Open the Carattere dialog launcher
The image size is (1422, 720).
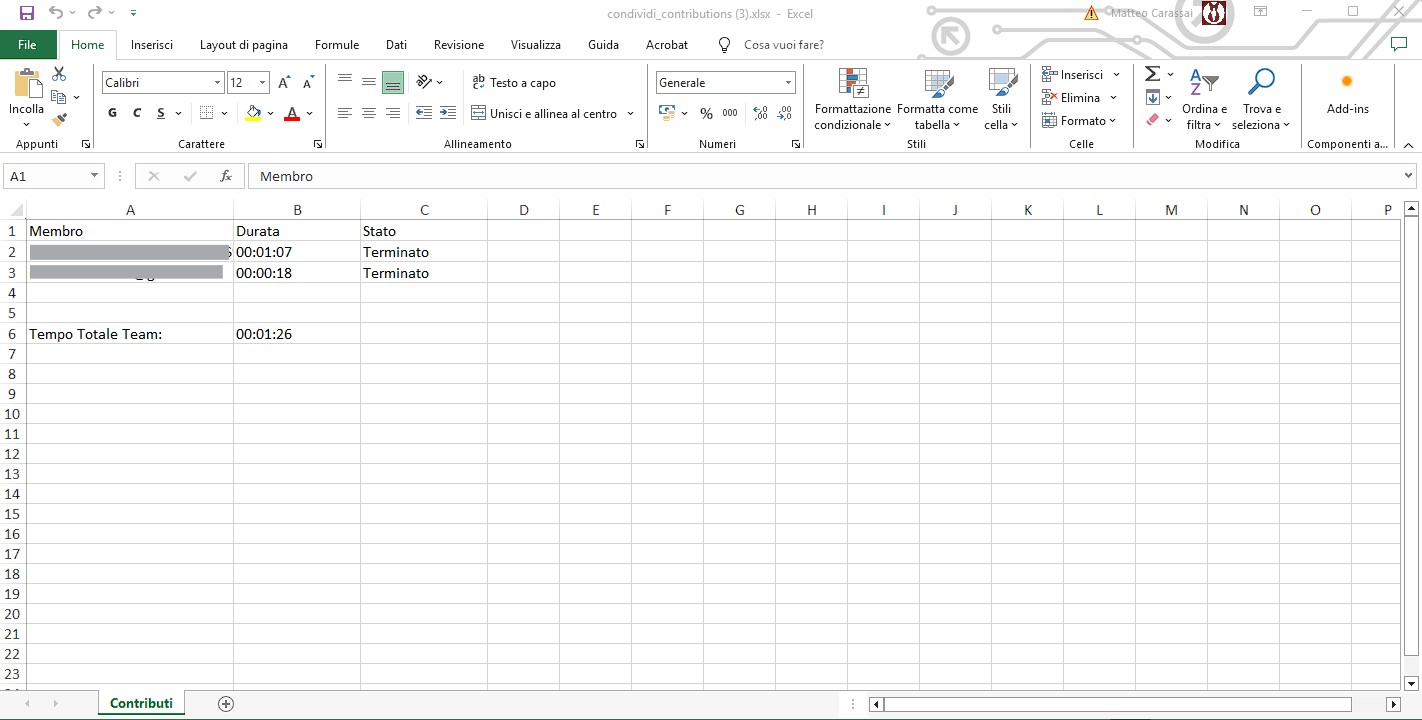(x=318, y=145)
